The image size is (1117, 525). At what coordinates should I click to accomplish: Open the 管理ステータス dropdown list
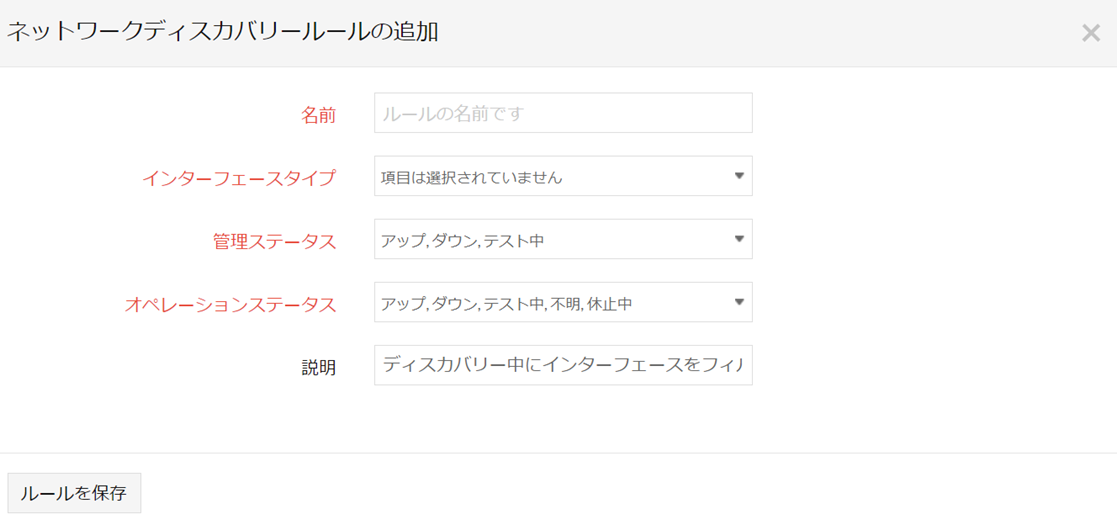pos(550,240)
